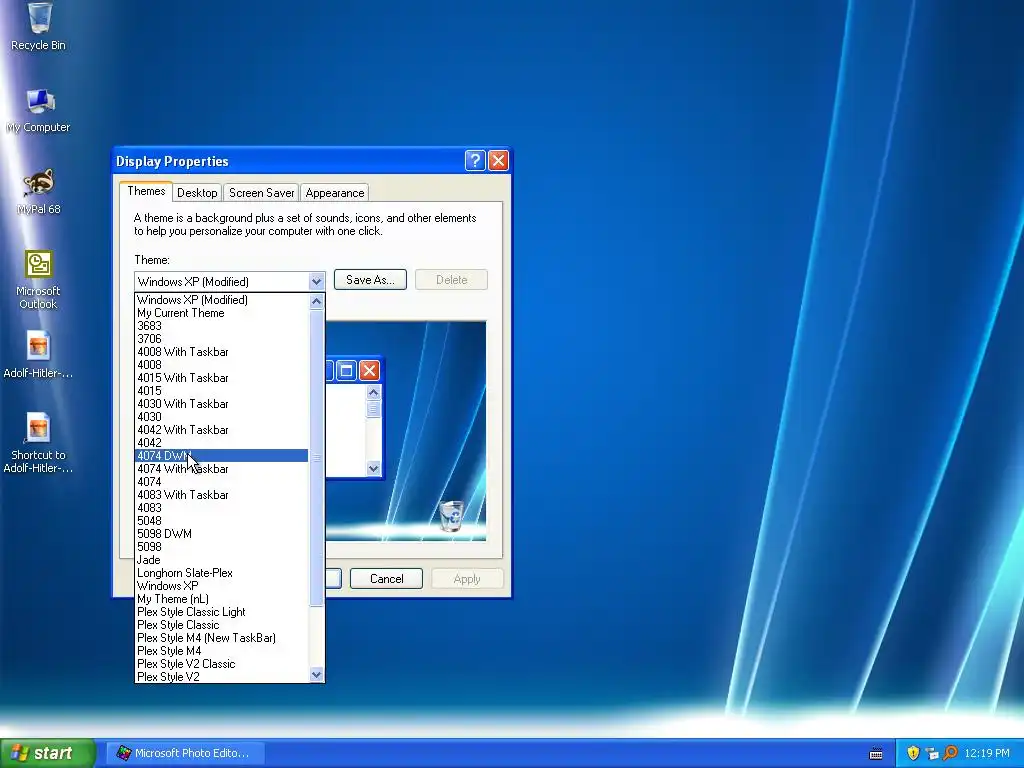Screen dimensions: 1024x768
Task: Choose the '5048' theme
Action: click(221, 521)
